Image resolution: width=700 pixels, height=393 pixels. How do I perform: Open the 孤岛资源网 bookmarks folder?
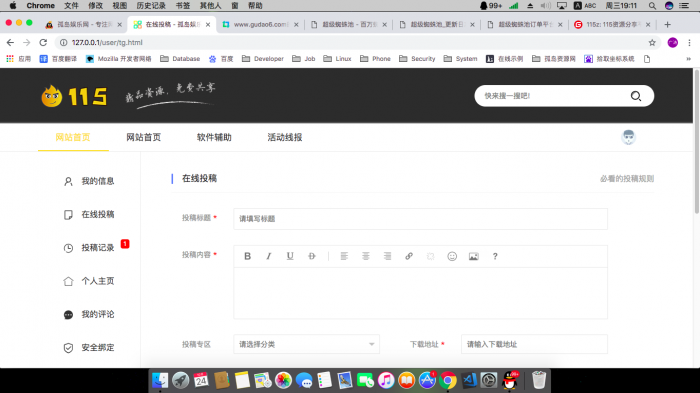554,59
